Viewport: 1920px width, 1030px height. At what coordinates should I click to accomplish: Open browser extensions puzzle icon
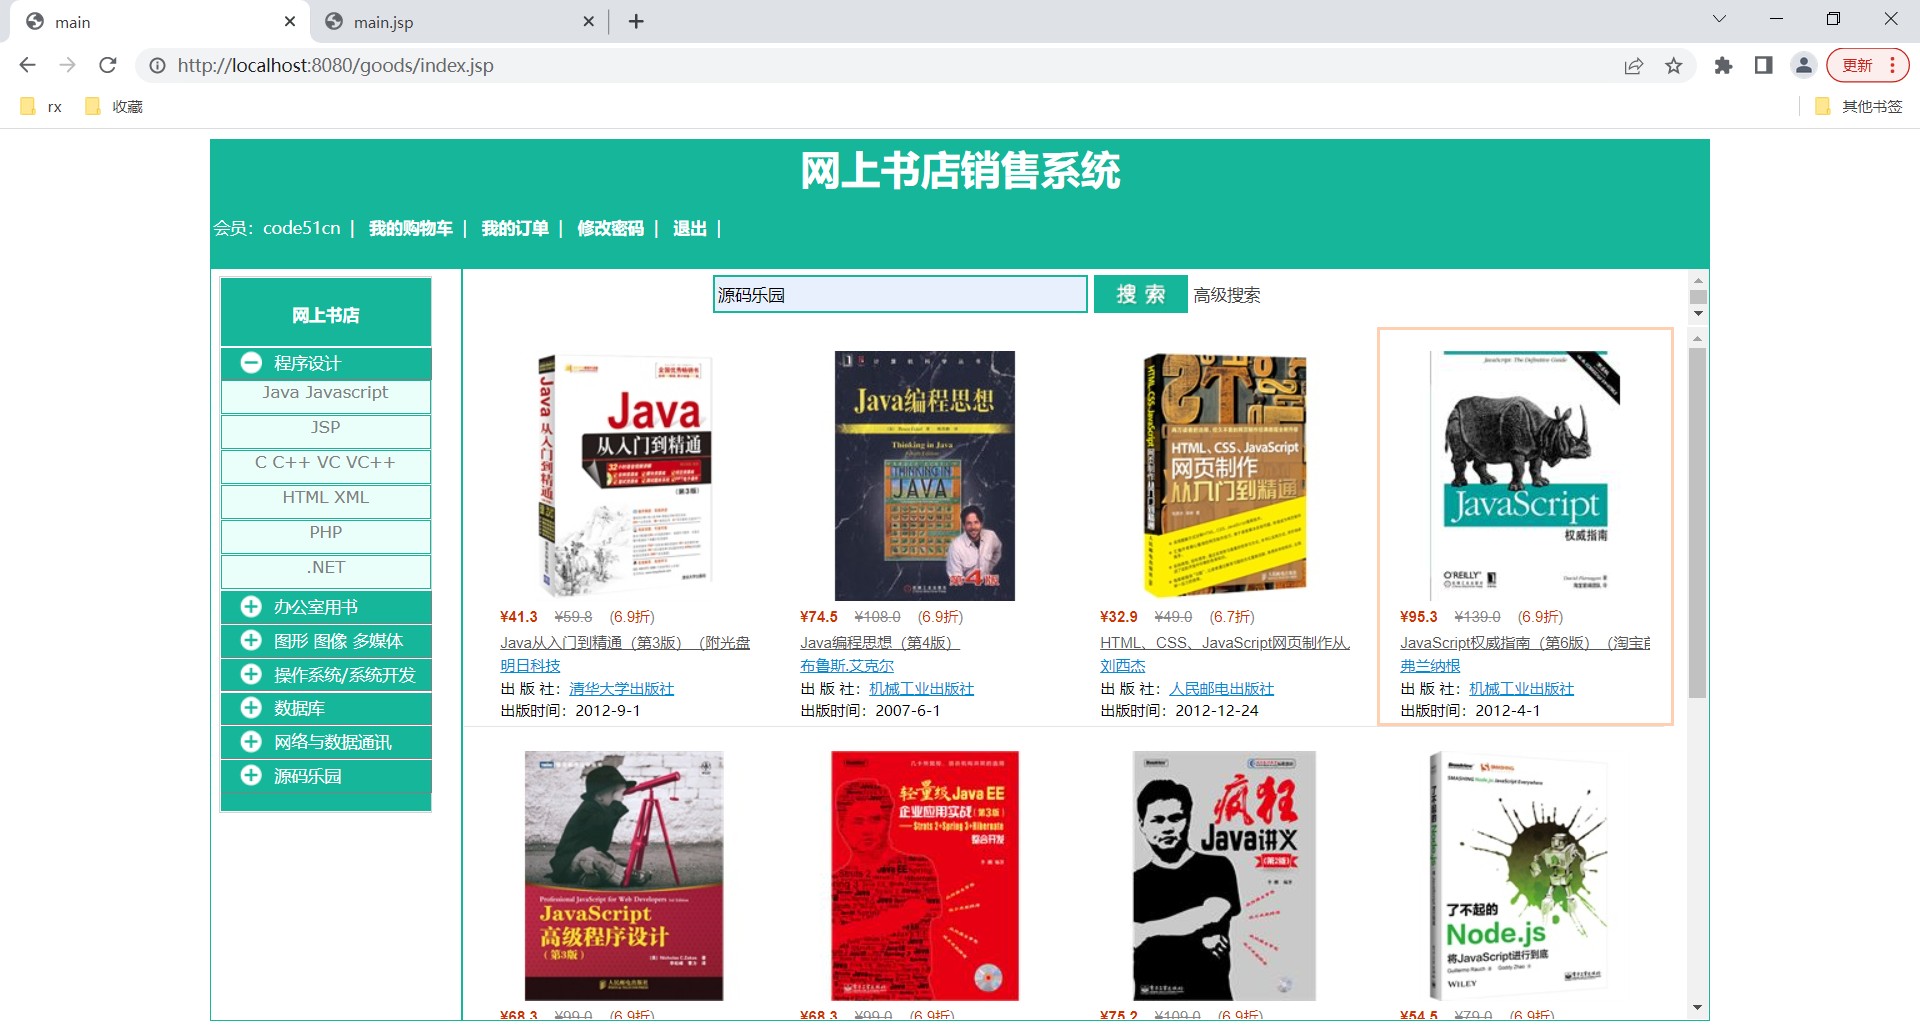point(1723,65)
